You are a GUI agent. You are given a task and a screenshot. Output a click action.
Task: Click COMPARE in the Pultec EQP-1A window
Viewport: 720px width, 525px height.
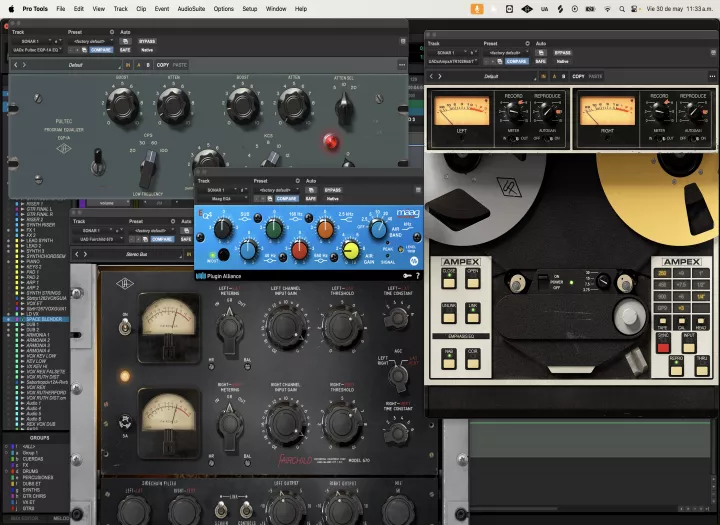tap(101, 50)
